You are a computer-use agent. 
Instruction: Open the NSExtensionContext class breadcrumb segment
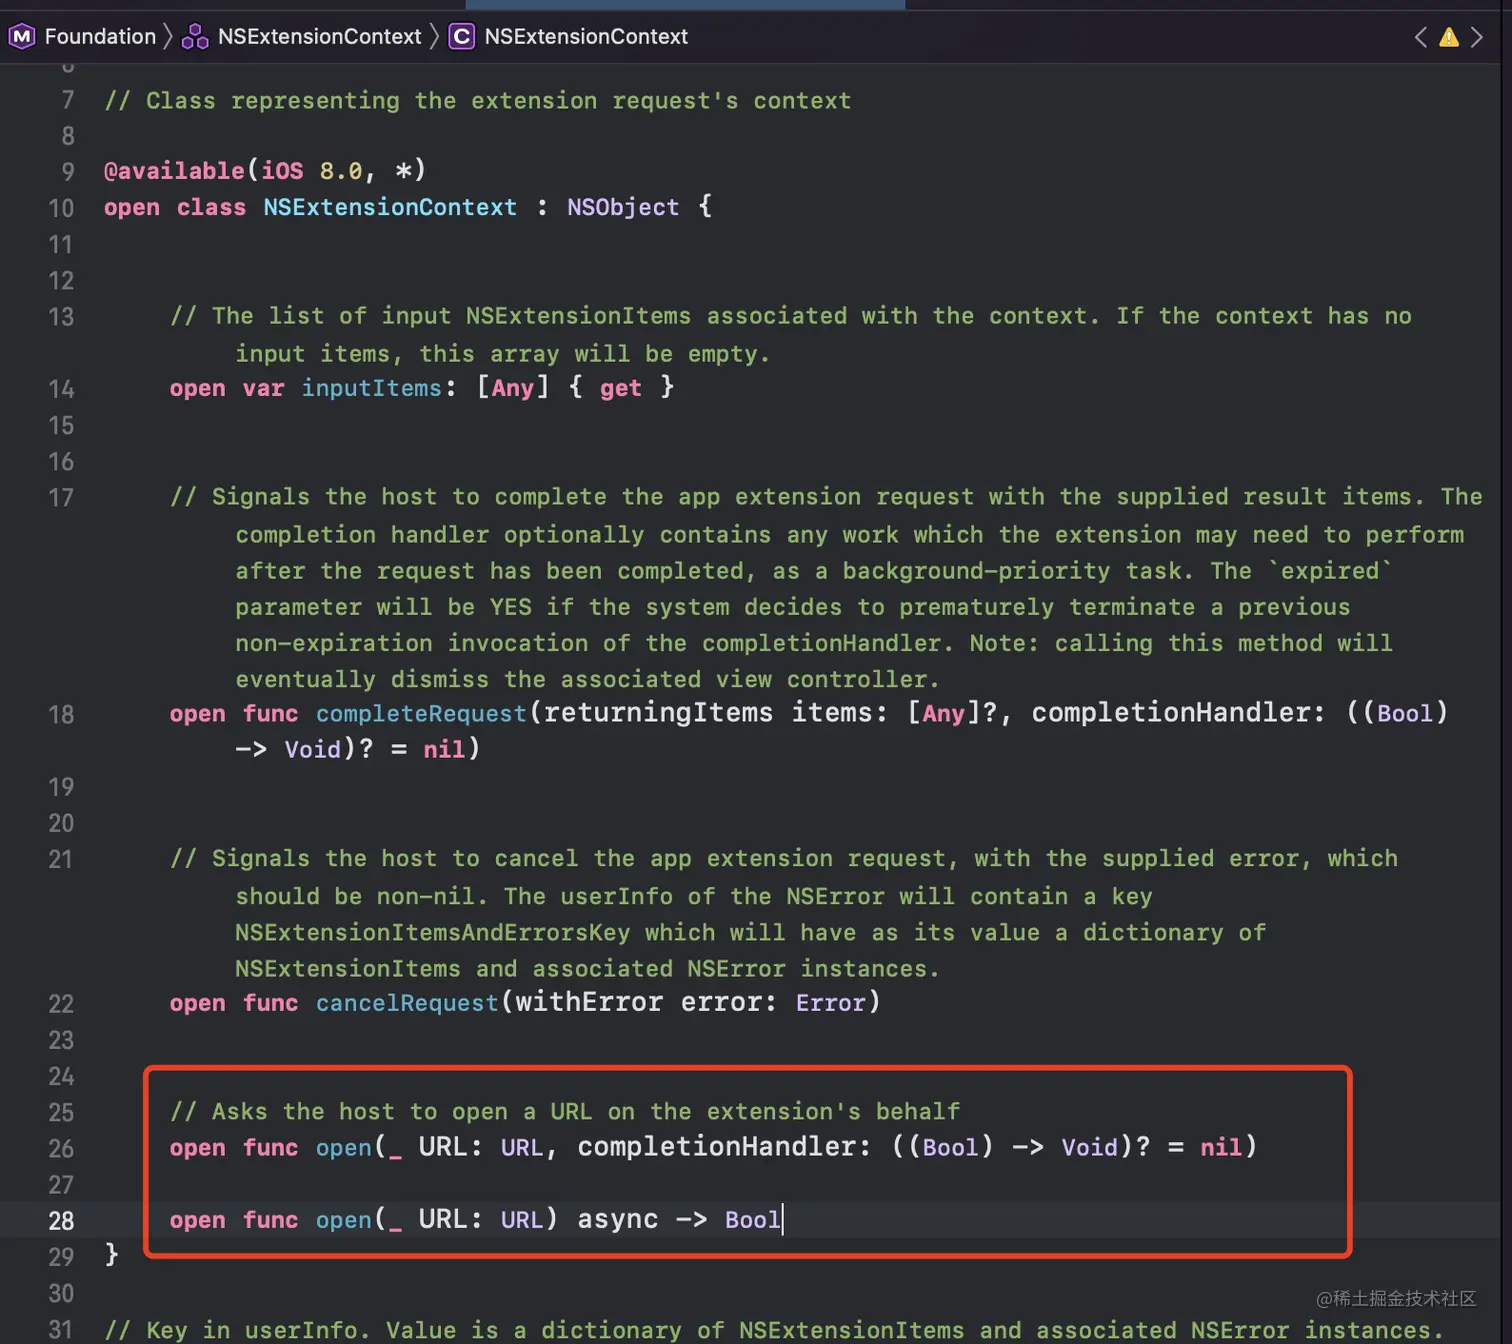tap(586, 37)
